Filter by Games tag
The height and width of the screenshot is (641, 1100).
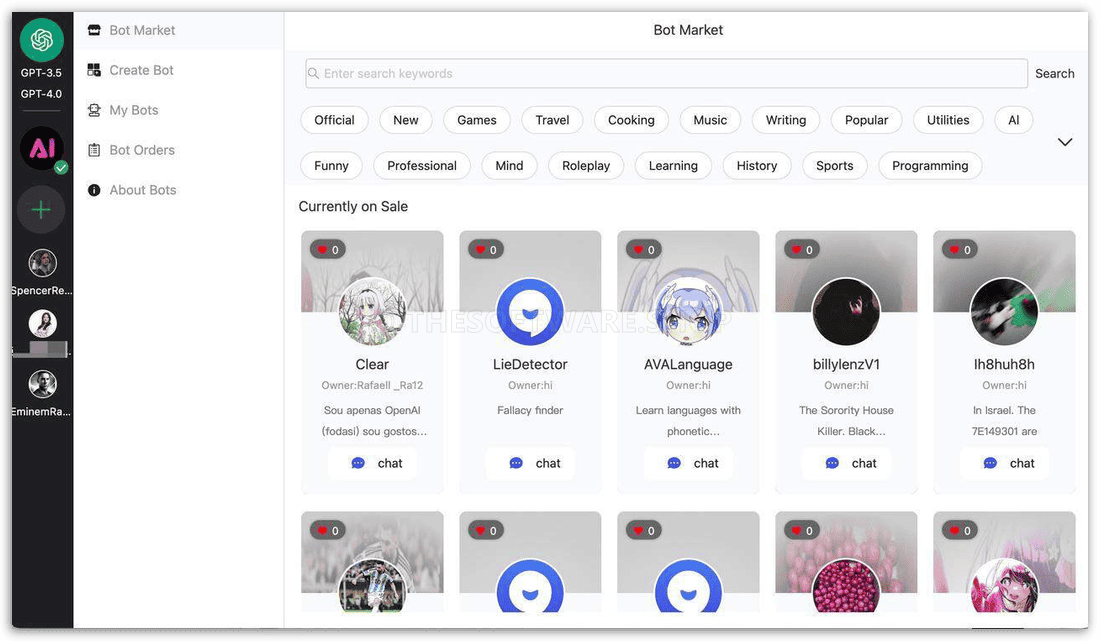[x=476, y=120]
